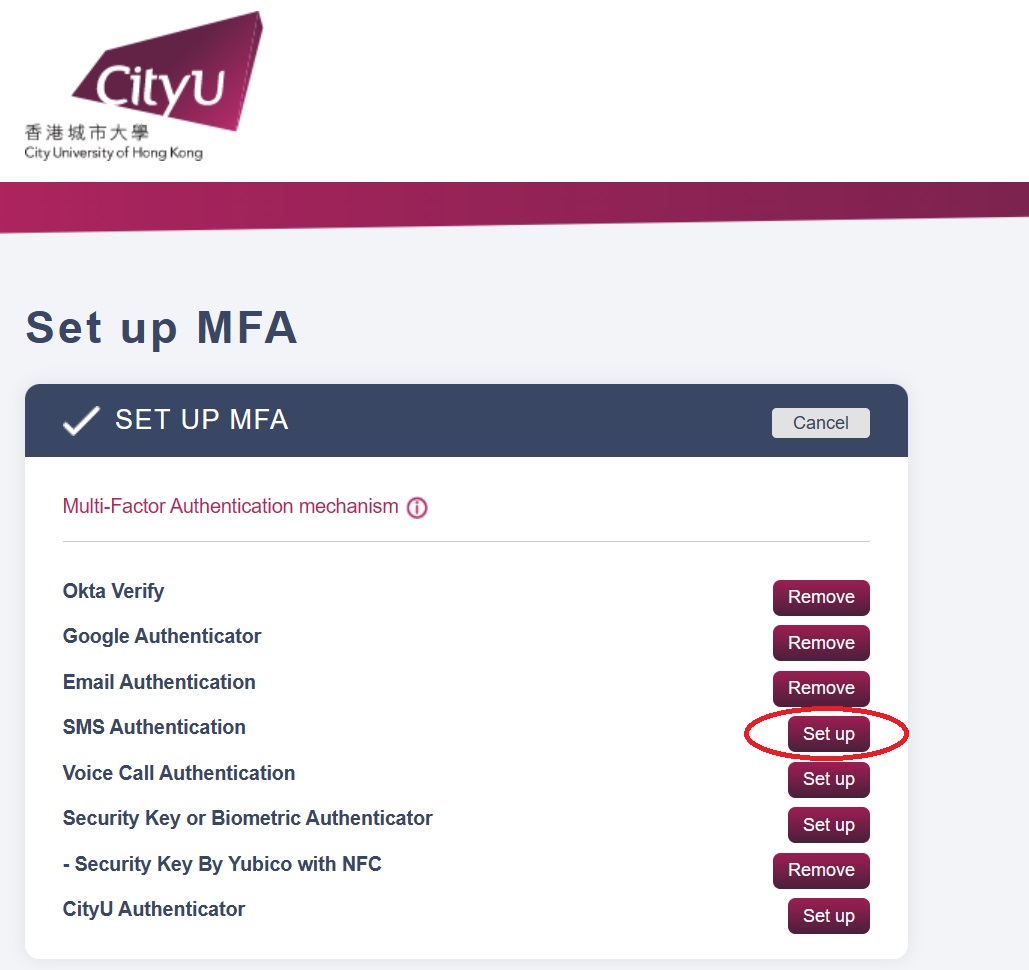The width and height of the screenshot is (1029, 970).
Task: Open the Multi-Factor Authentication mechanism link
Action: pyautogui.click(x=231, y=506)
